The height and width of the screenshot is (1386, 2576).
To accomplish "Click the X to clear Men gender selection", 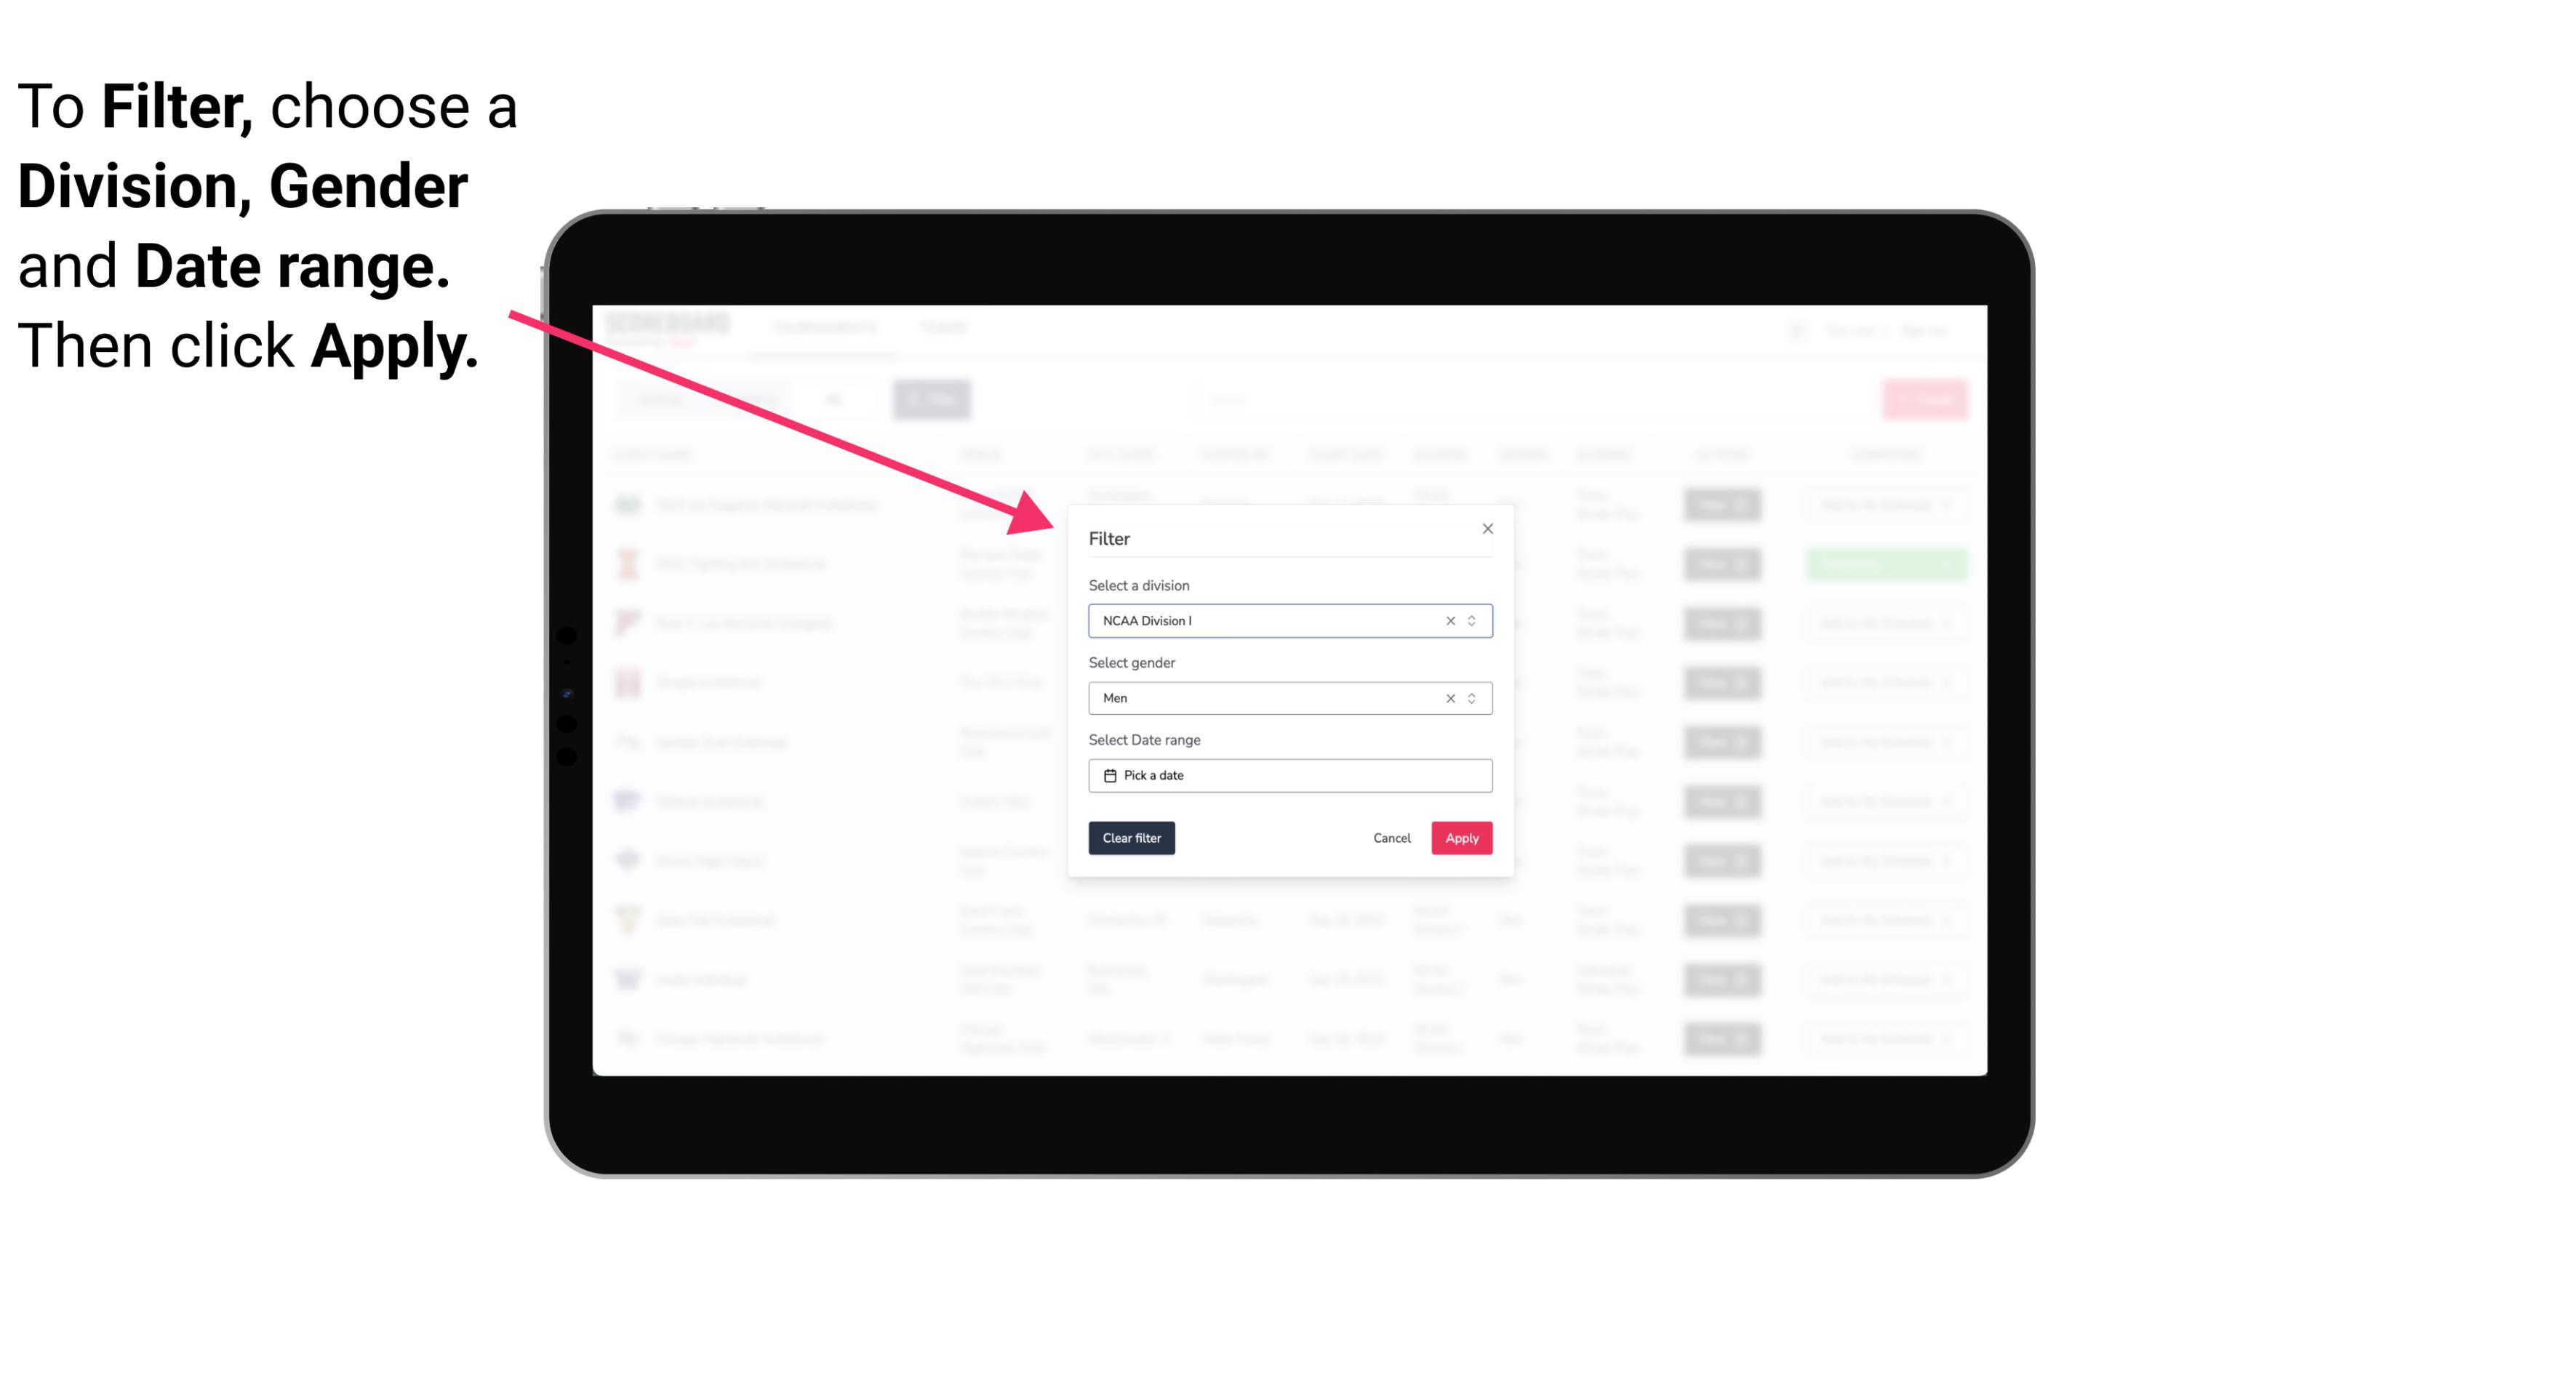I will [x=1449, y=698].
